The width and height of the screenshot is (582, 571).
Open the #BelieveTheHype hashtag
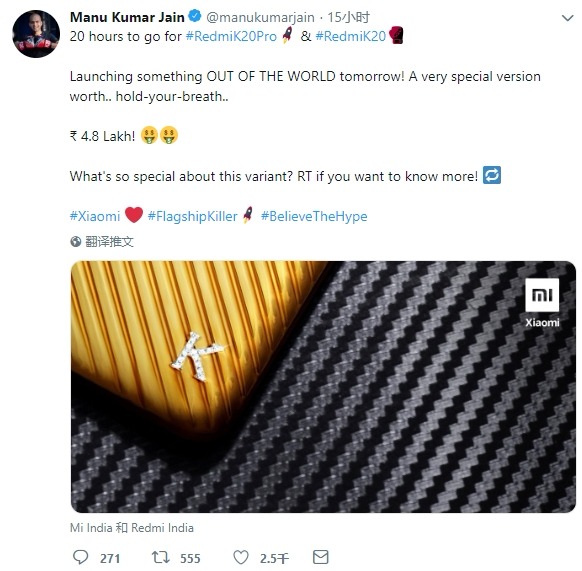point(314,216)
